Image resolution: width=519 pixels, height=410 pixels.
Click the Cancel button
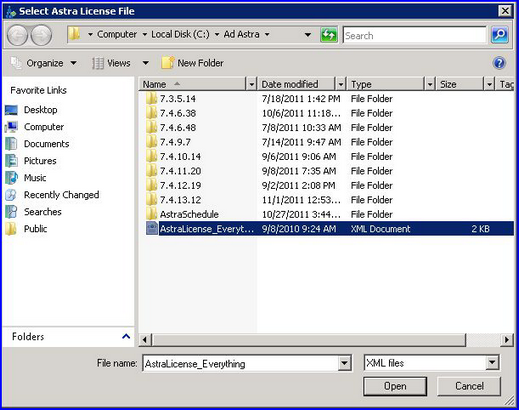click(x=469, y=386)
